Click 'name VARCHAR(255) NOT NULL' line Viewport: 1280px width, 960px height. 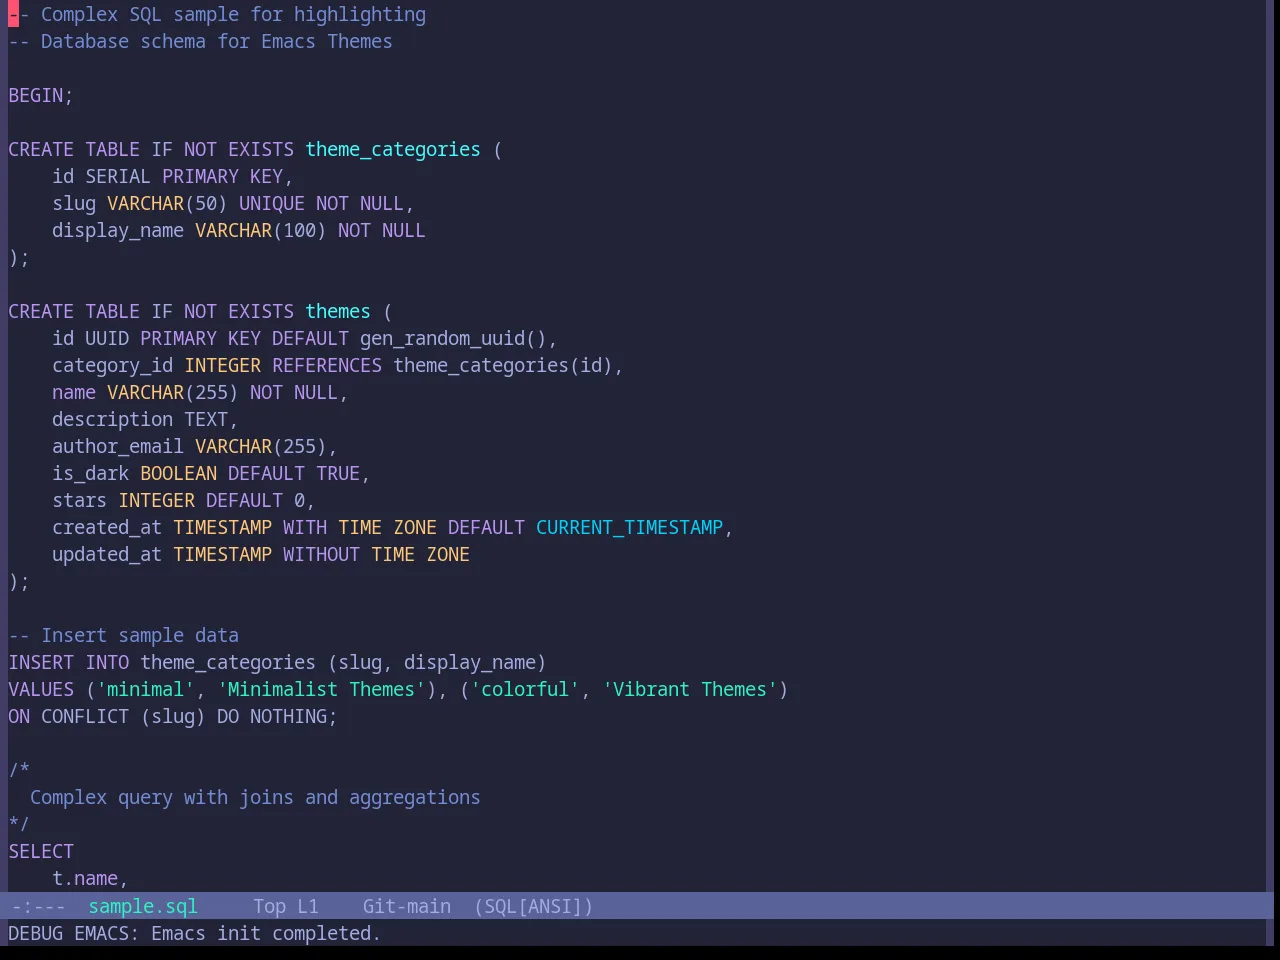200,392
